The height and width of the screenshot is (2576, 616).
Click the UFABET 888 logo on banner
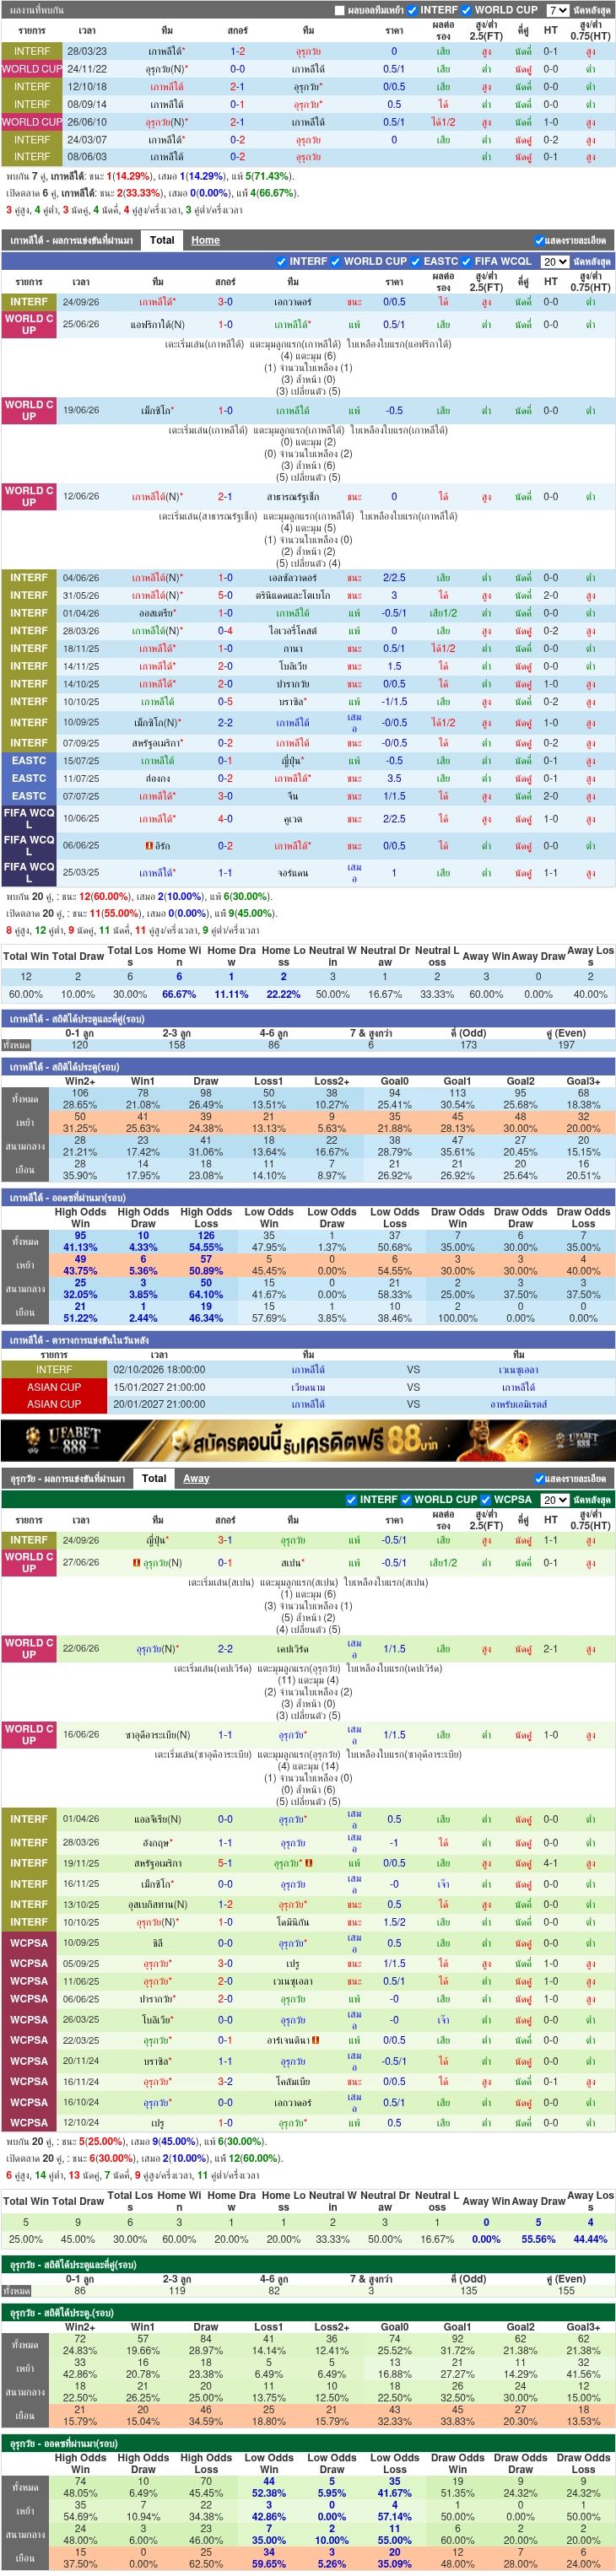pos(74,1441)
